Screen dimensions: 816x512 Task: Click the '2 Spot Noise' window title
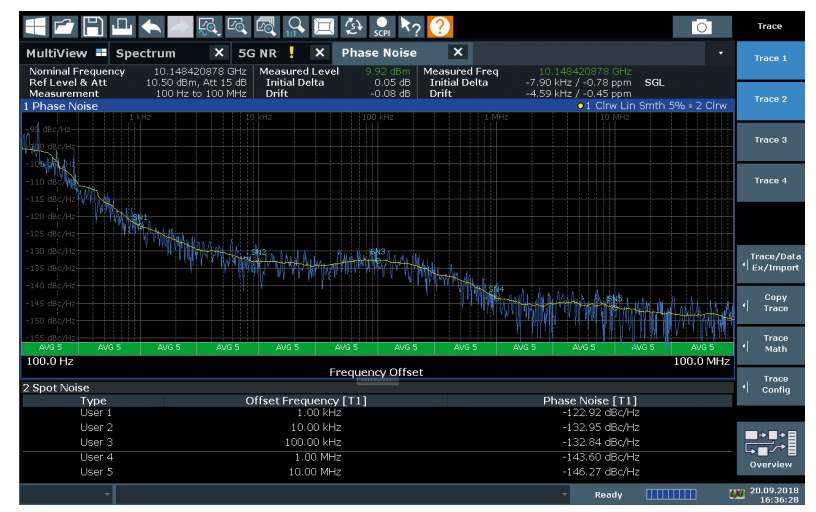[x=56, y=388]
